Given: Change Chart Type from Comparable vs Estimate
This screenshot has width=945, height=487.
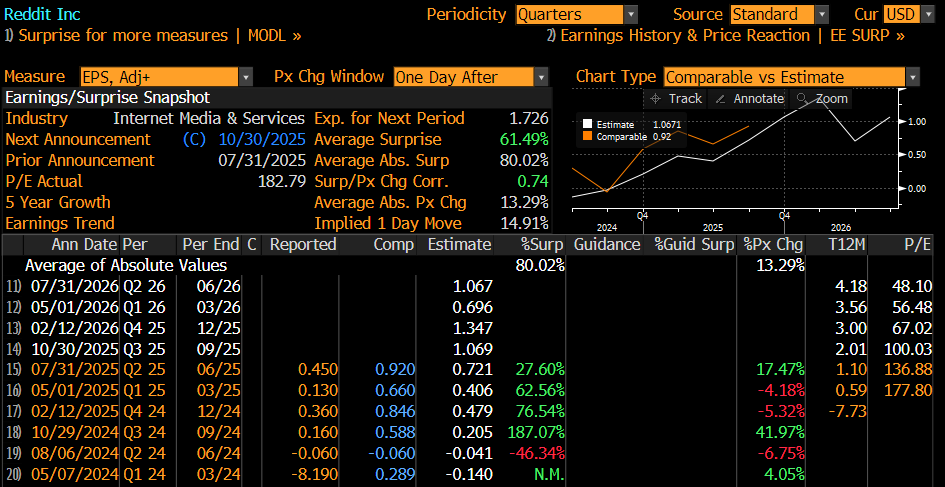Looking at the screenshot, I should pos(790,77).
